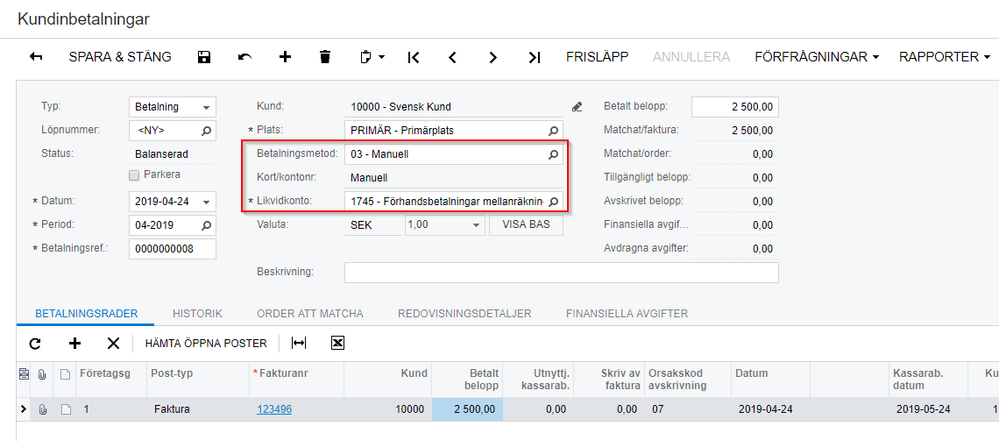The height and width of the screenshot is (441, 999).
Task: Open the Likvidkonto lookup magnifier
Action: (553, 201)
